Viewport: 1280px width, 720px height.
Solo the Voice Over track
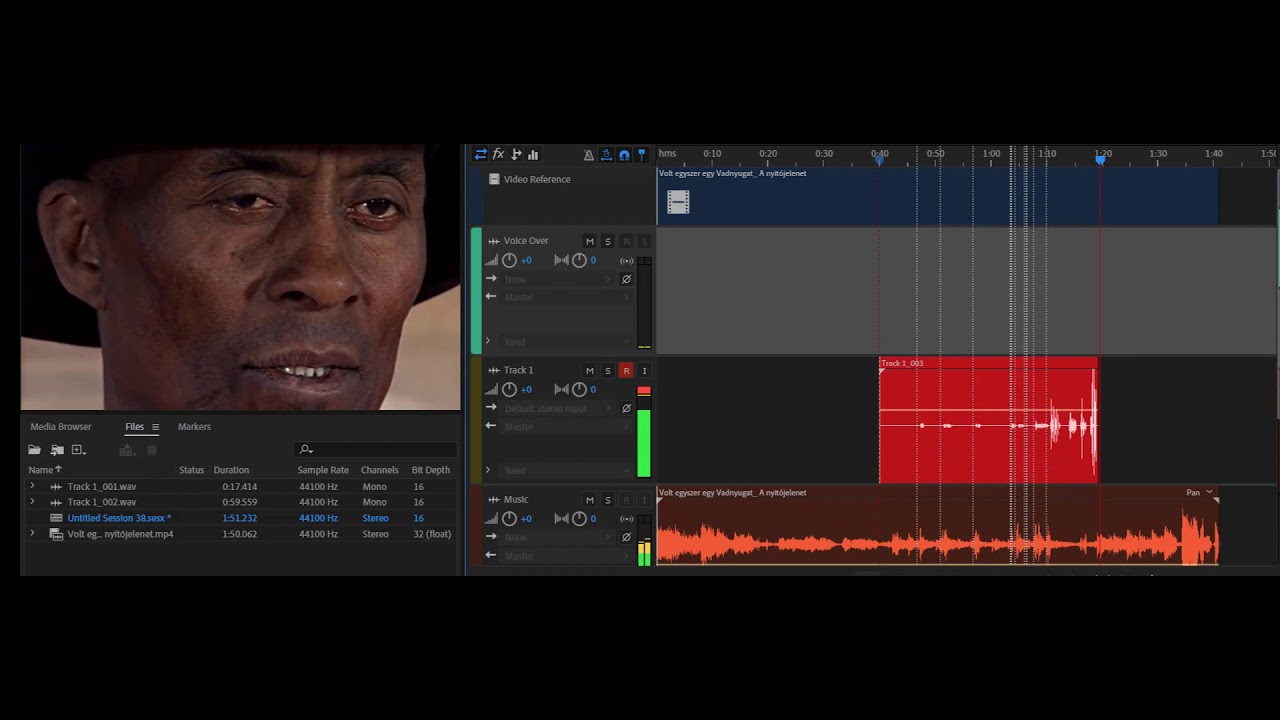[x=607, y=241]
